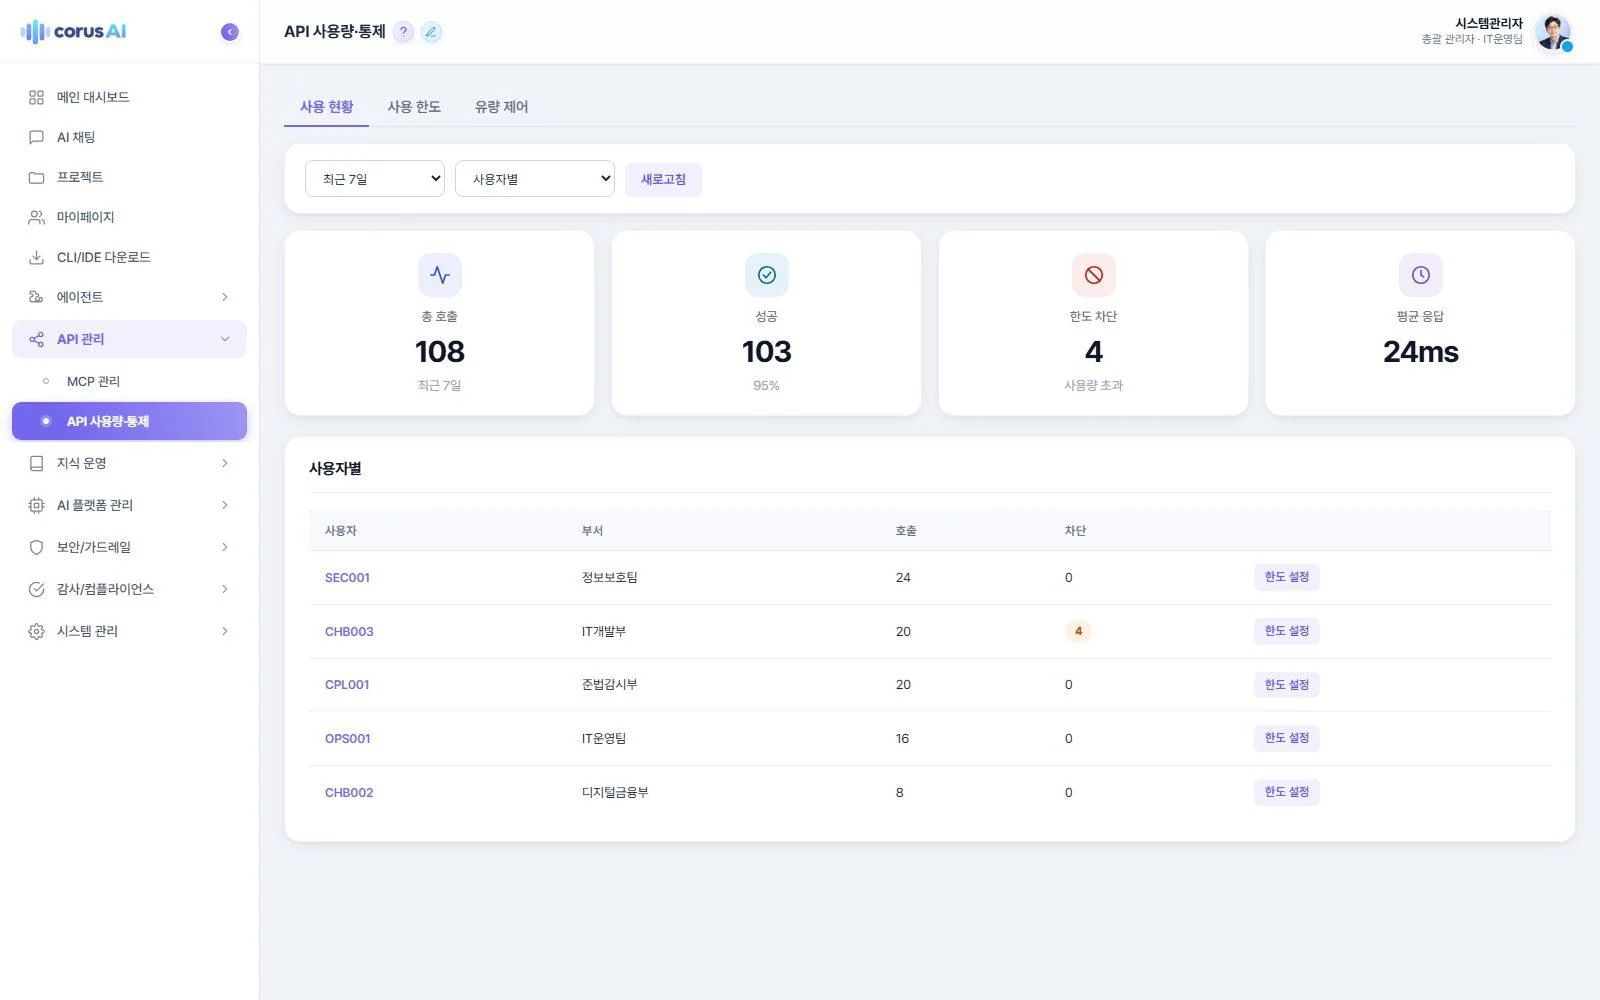Switch to the 사용 한도 tab
Screen dimensions: 1600x1000
point(414,107)
